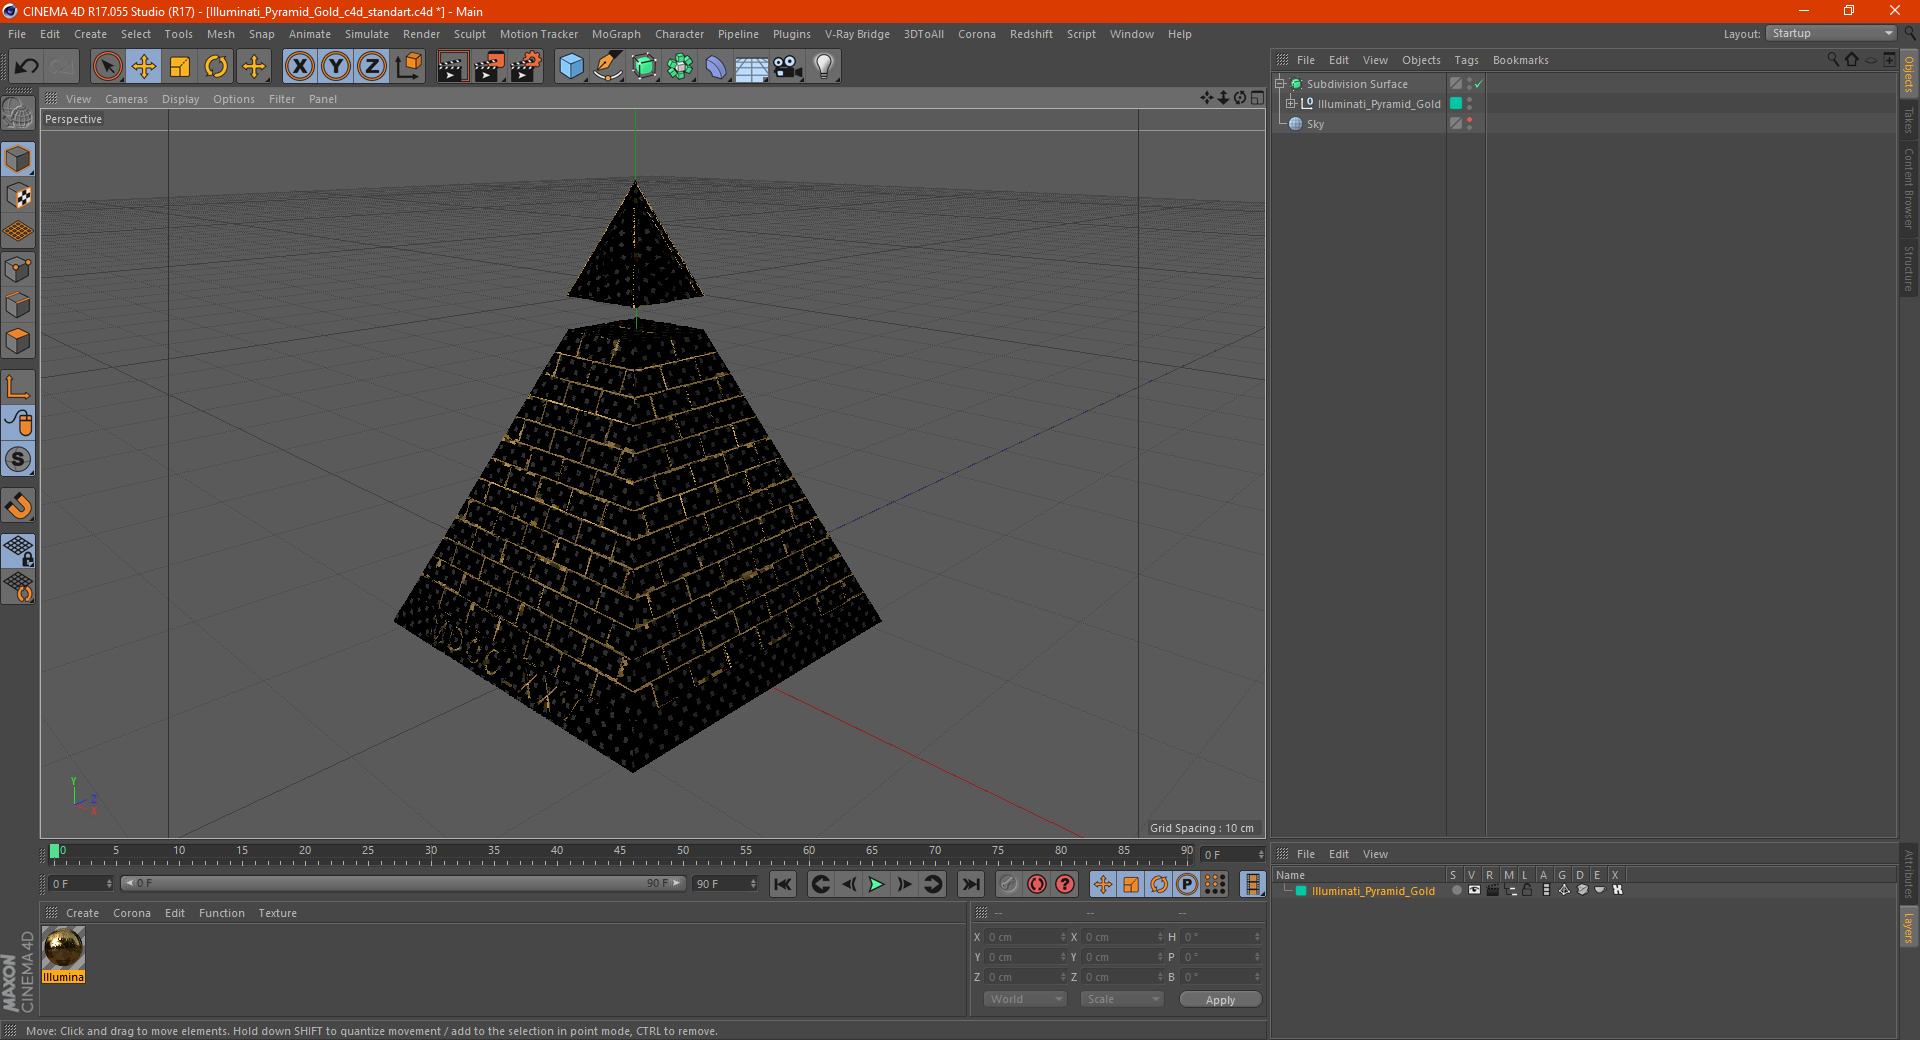Click current frame 0 F stepper arrows

click(1260, 855)
